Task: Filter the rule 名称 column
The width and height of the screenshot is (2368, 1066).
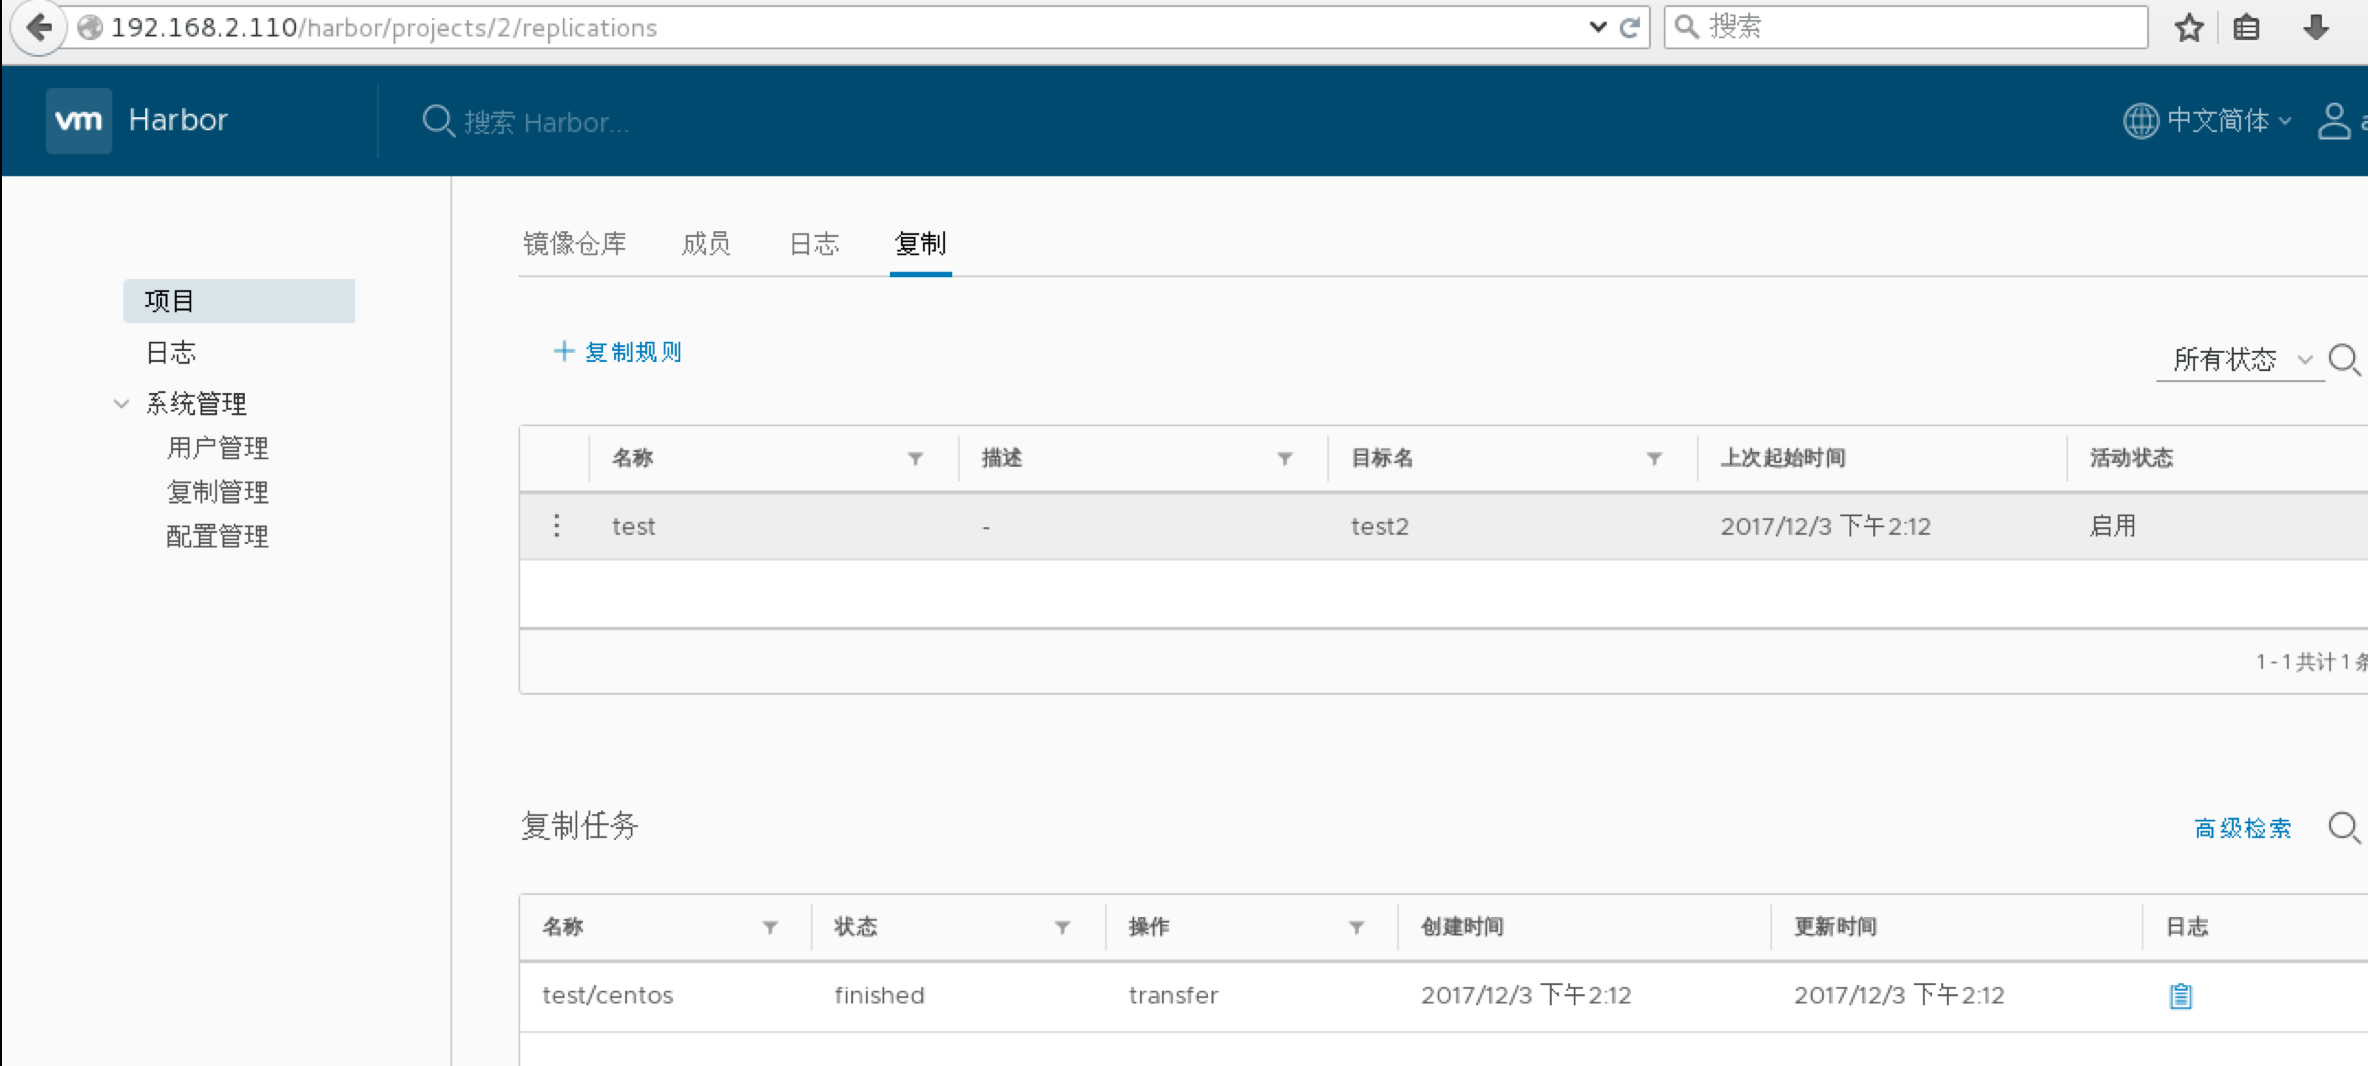Action: 915,458
